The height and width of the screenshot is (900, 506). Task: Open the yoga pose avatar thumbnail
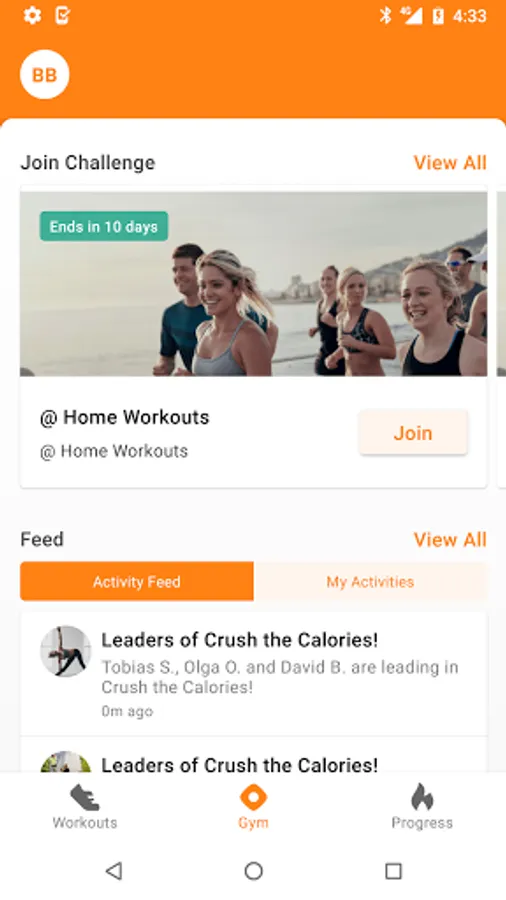pos(65,651)
